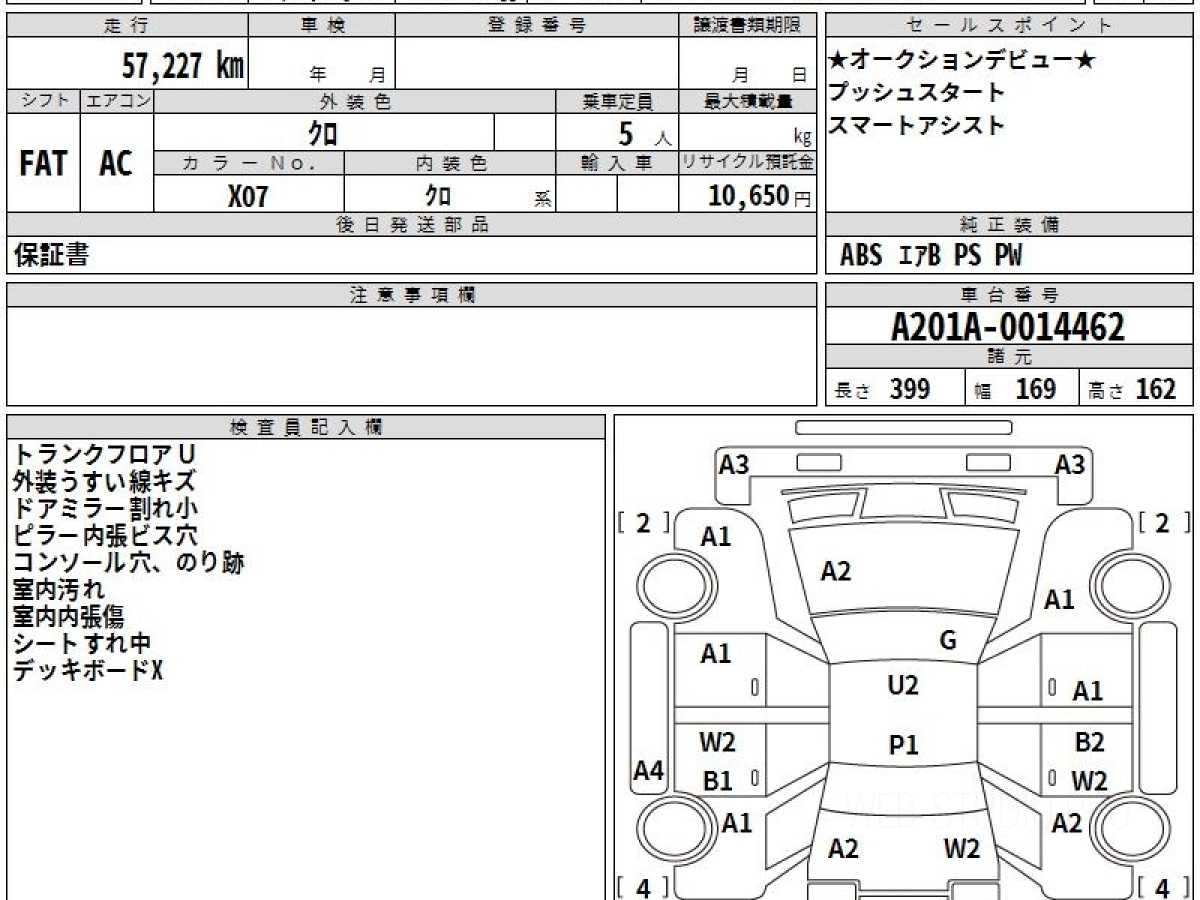This screenshot has height=900, width=1200.
Task: Select the 注意事項欄 section header
Action: [x=412, y=295]
